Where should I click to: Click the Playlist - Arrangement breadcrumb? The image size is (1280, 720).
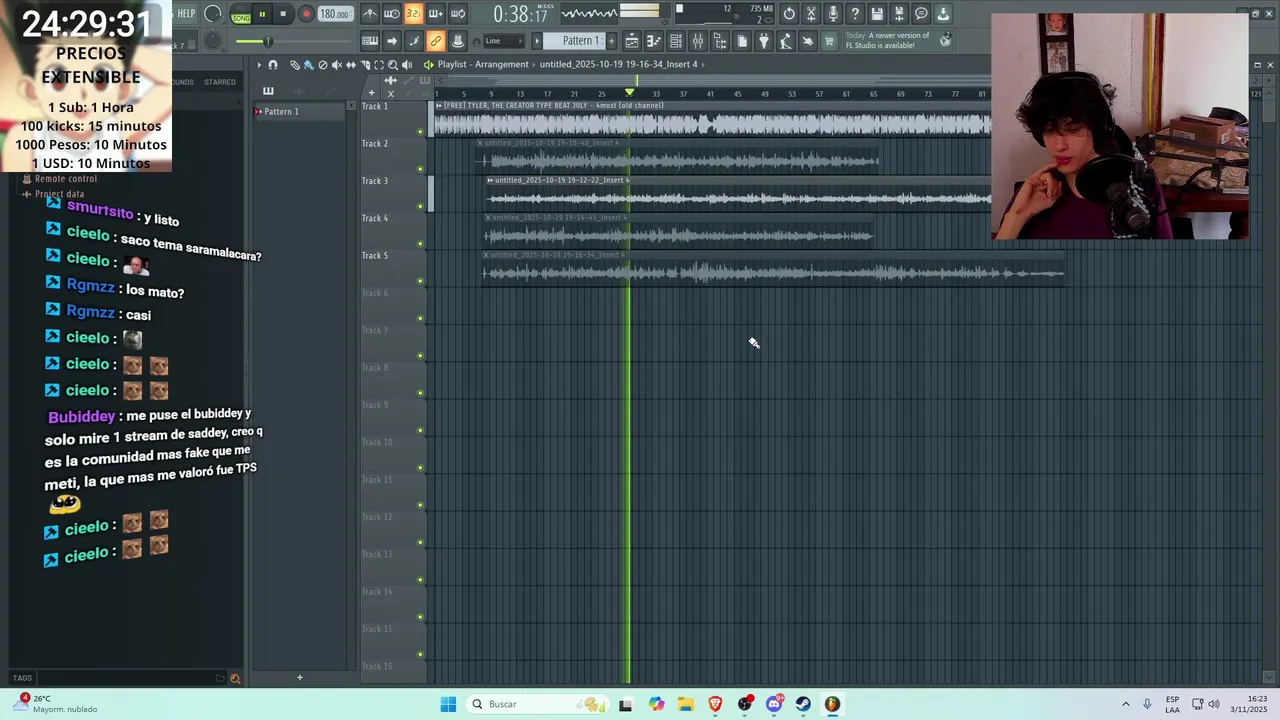tap(483, 65)
